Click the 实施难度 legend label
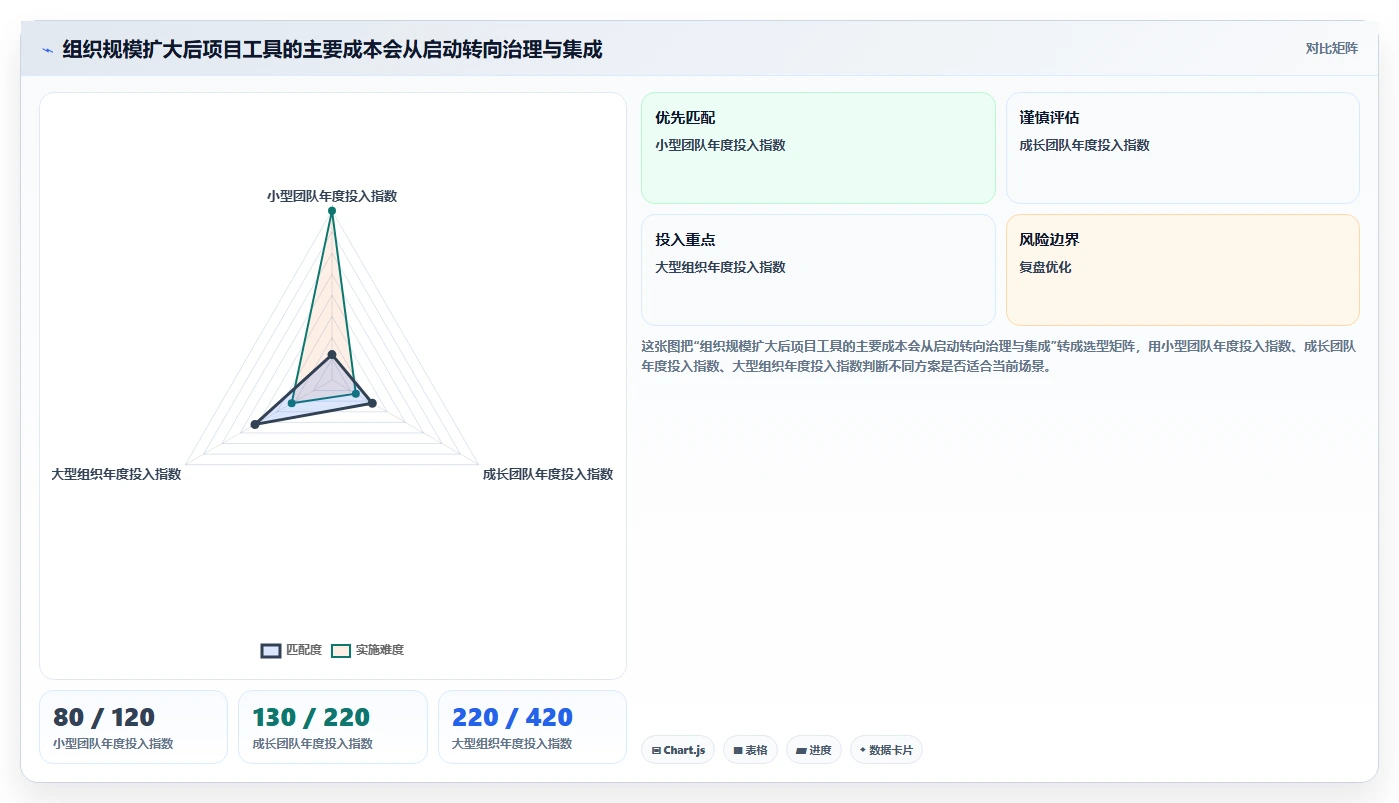Viewport: 1399px width, 803px height. point(380,650)
